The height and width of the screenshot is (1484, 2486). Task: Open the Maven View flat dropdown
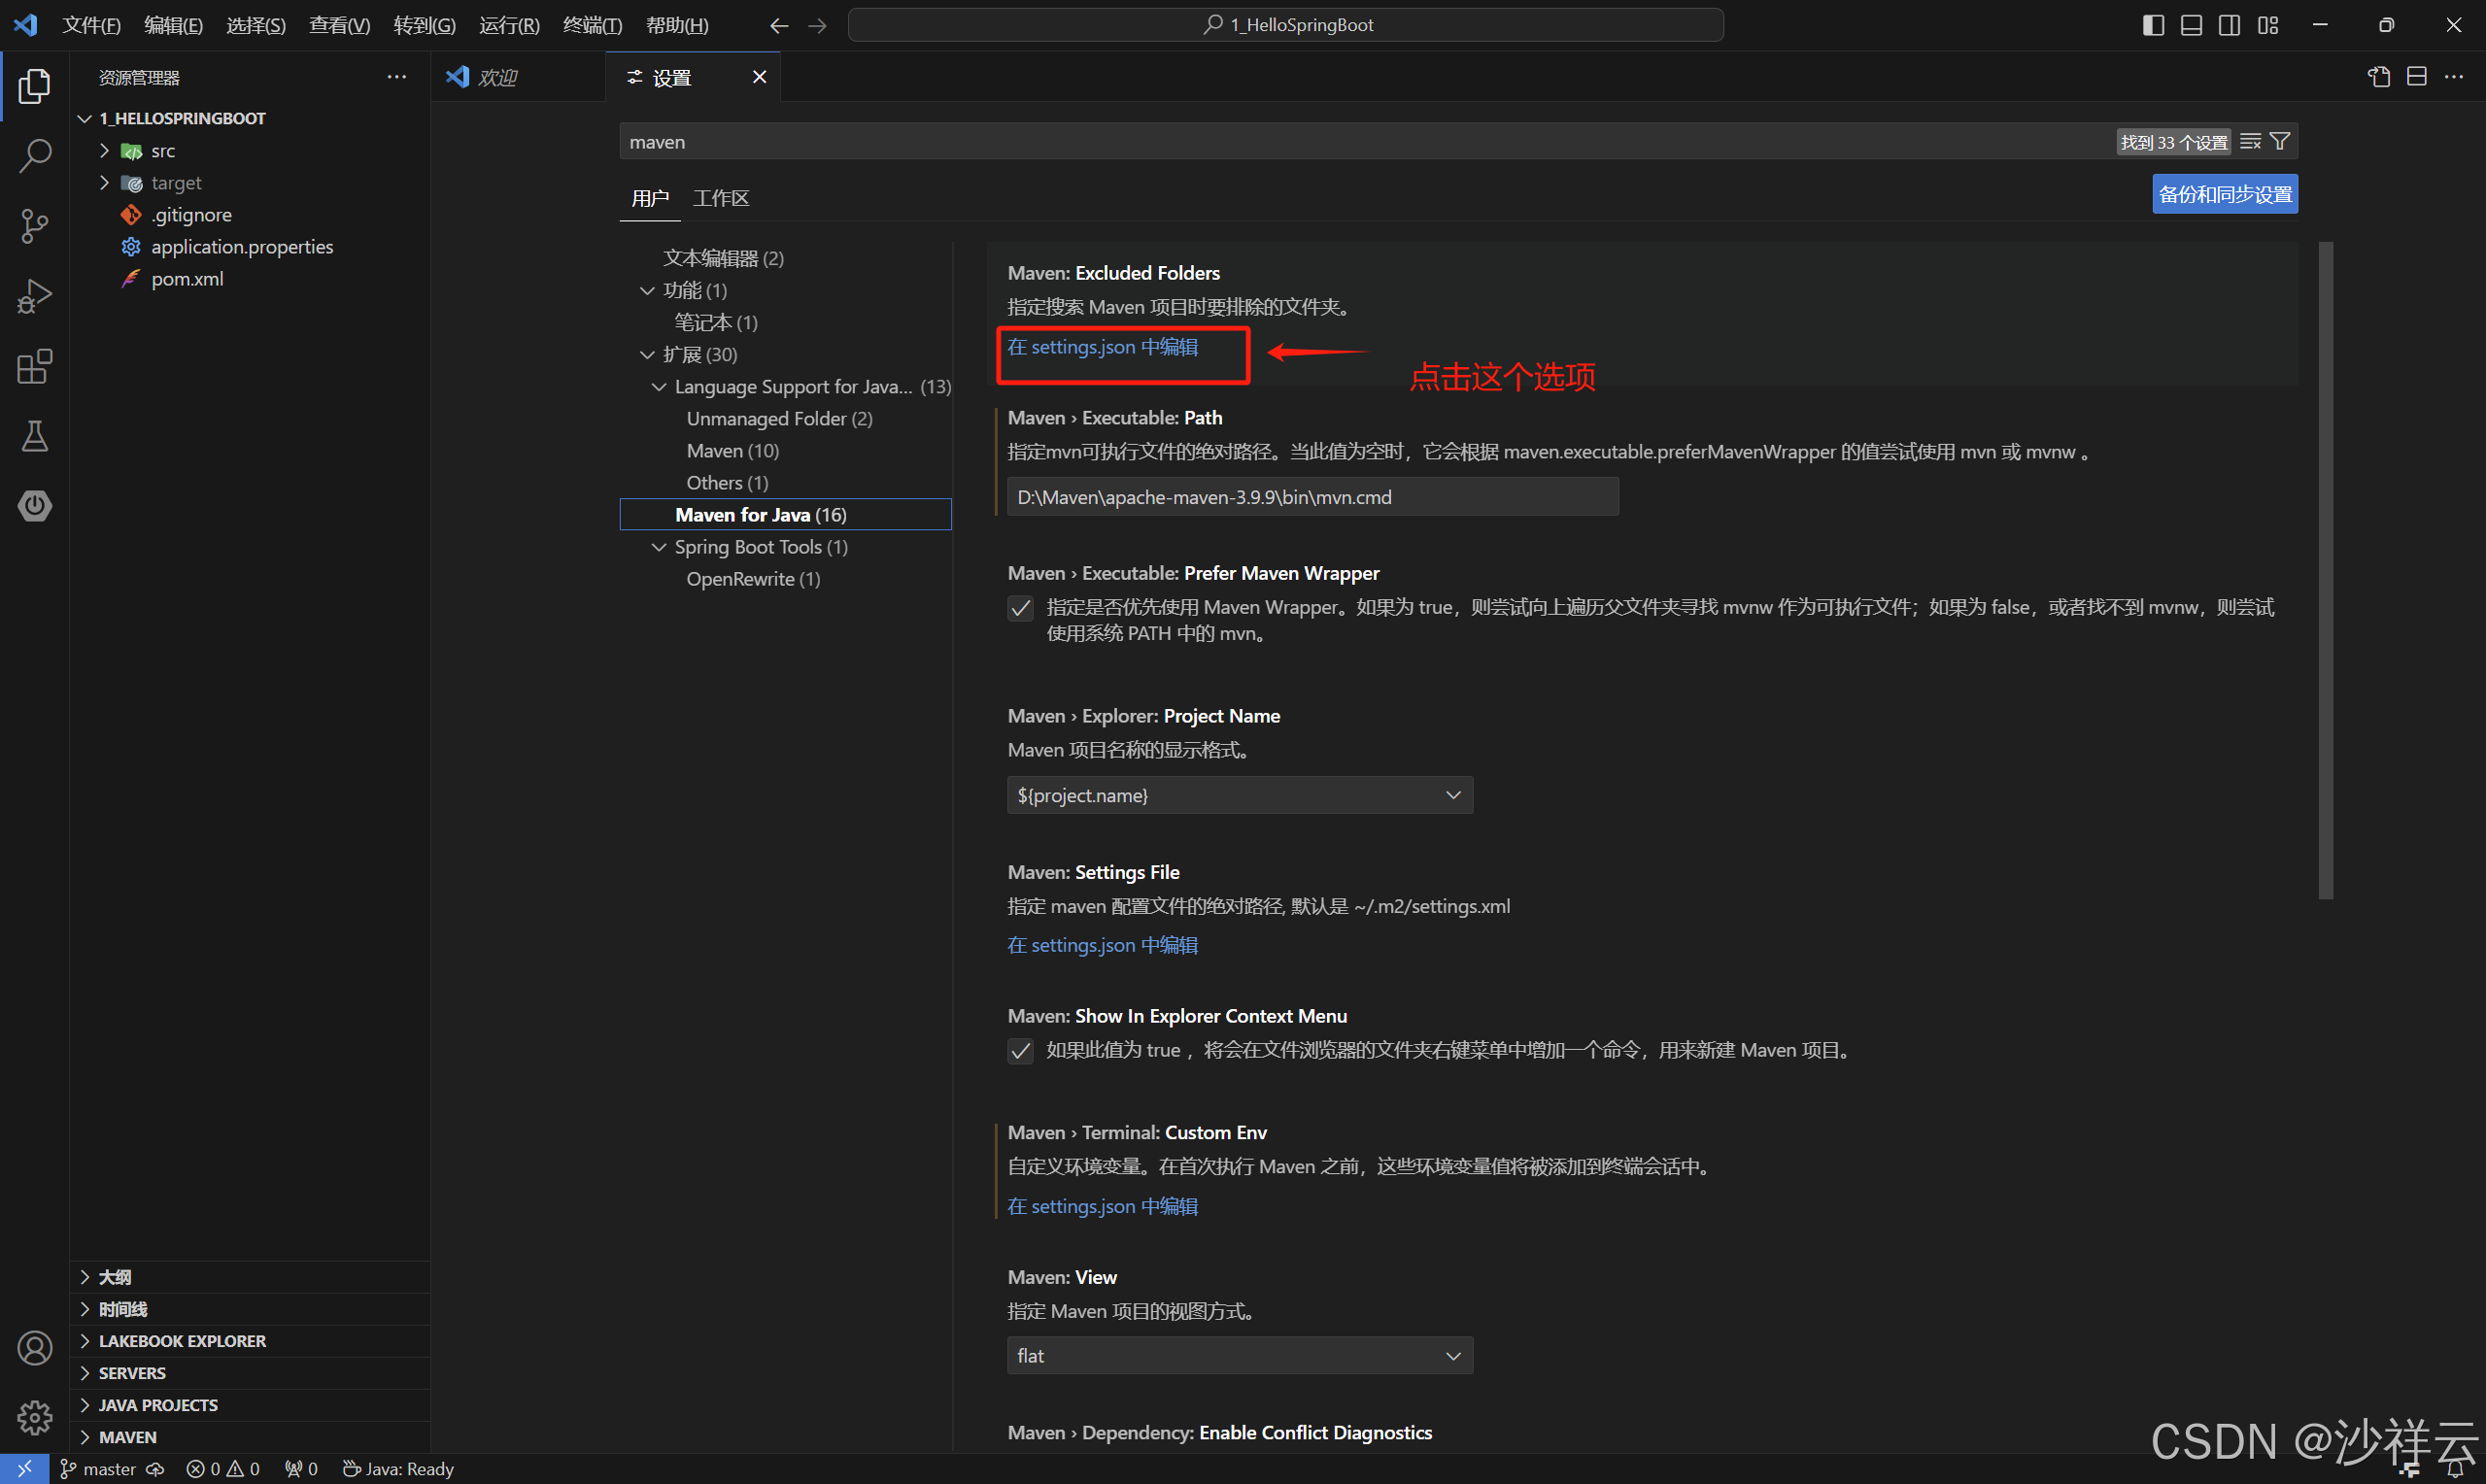point(1240,1356)
